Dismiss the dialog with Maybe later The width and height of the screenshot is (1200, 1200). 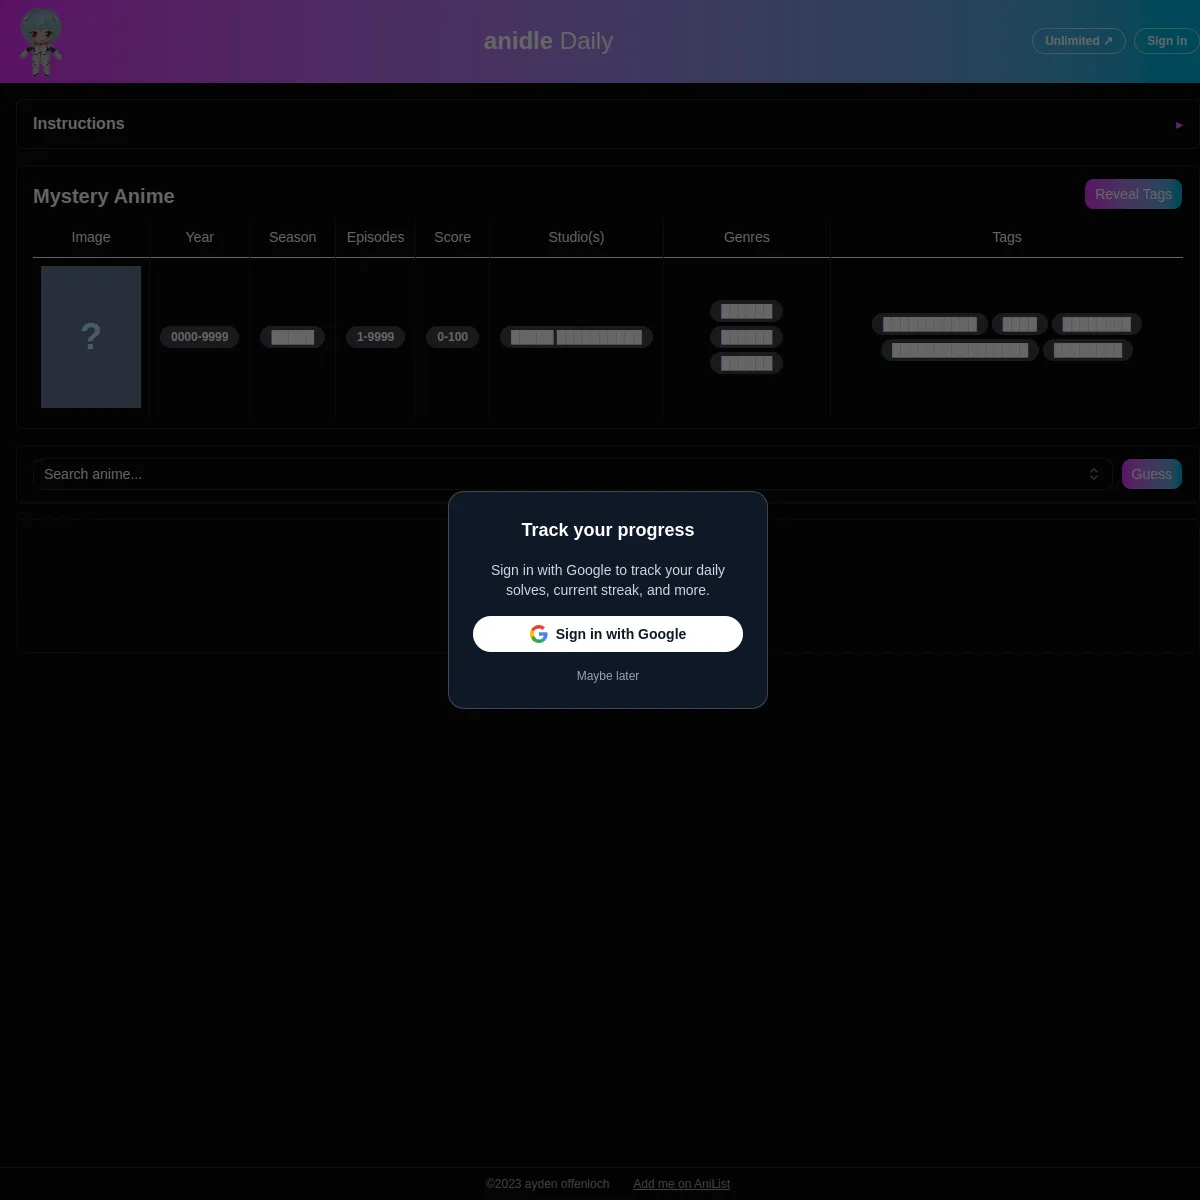tap(608, 676)
